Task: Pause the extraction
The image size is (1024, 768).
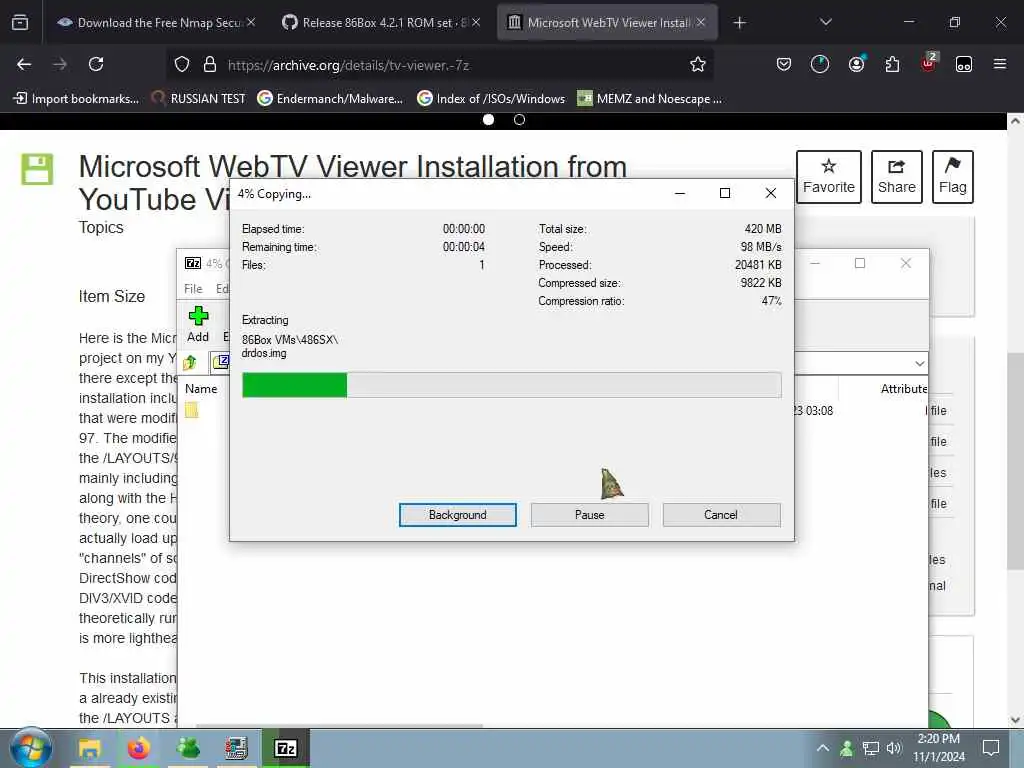Action: [x=589, y=515]
